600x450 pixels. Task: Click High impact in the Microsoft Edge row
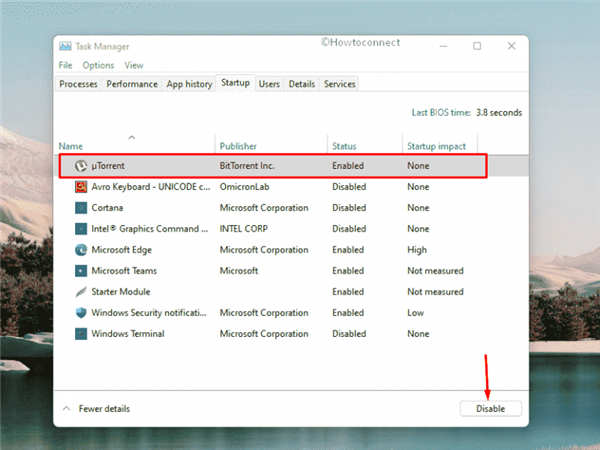point(417,250)
